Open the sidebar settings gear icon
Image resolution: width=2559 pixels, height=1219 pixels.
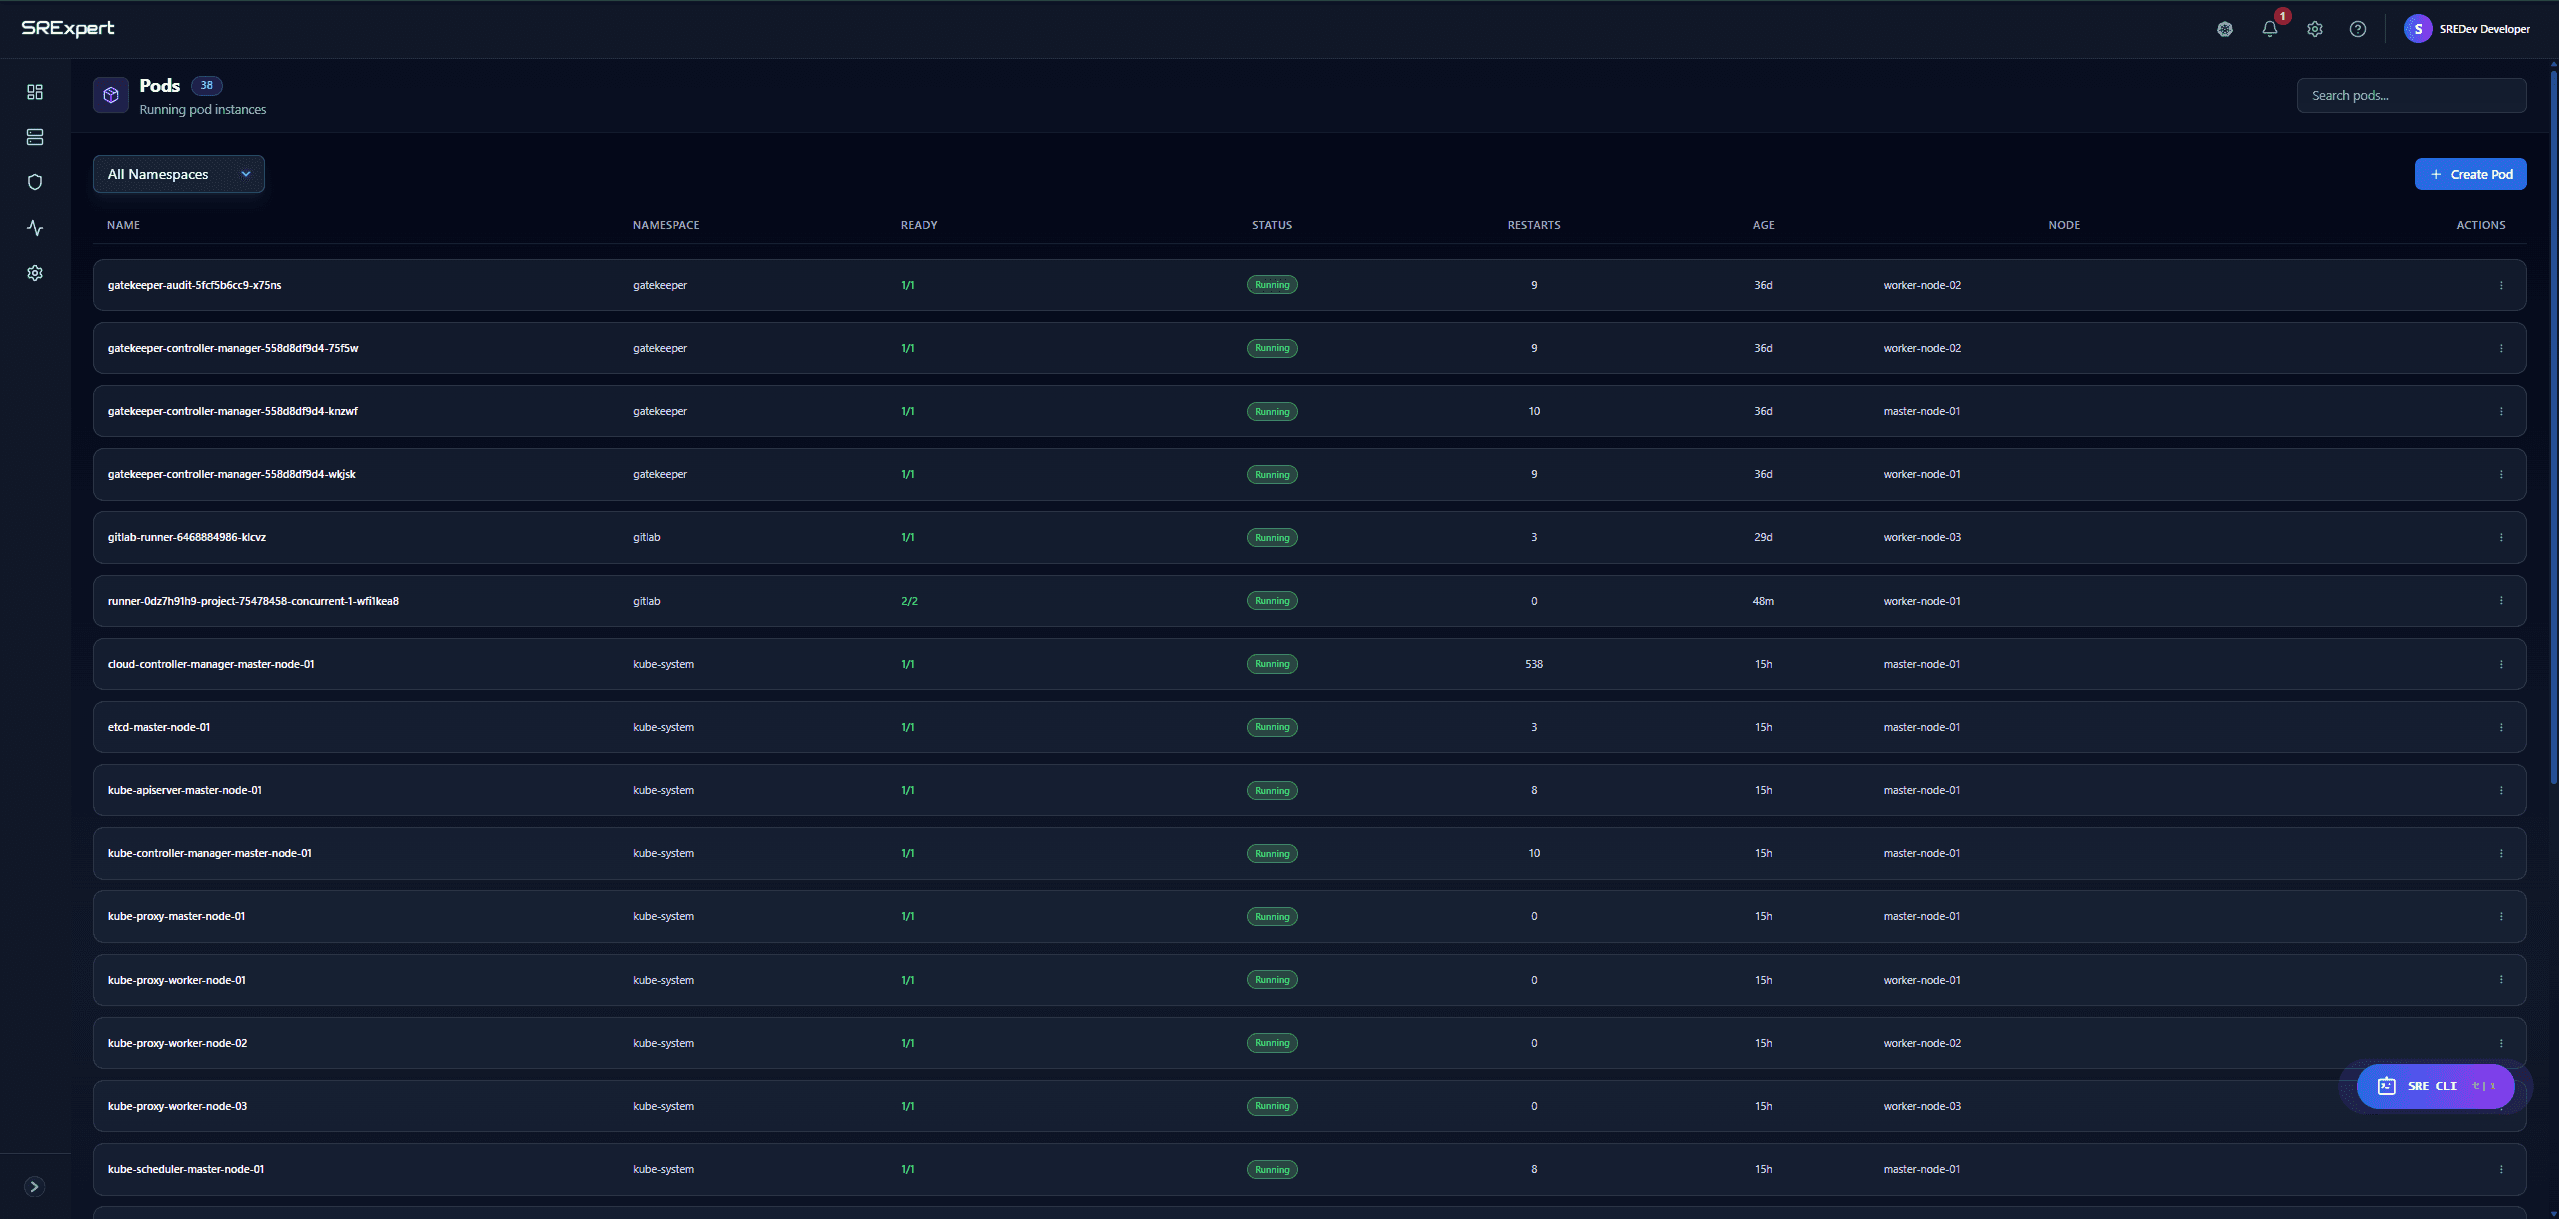click(x=35, y=273)
